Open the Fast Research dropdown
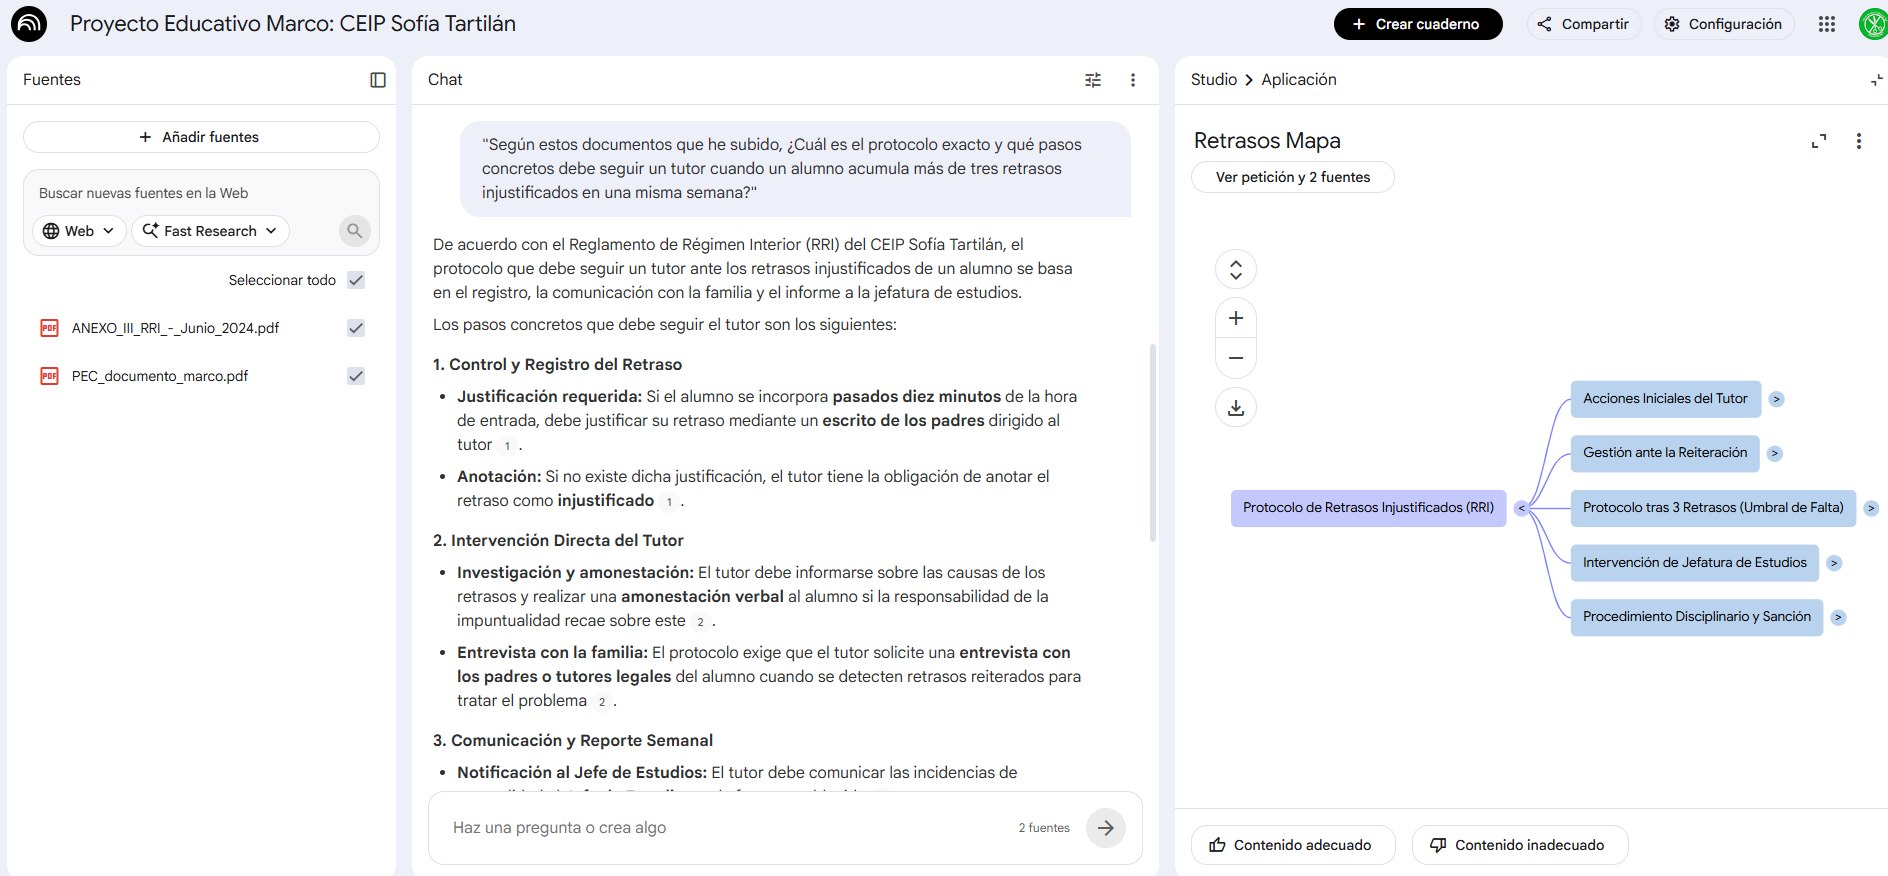 click(210, 231)
